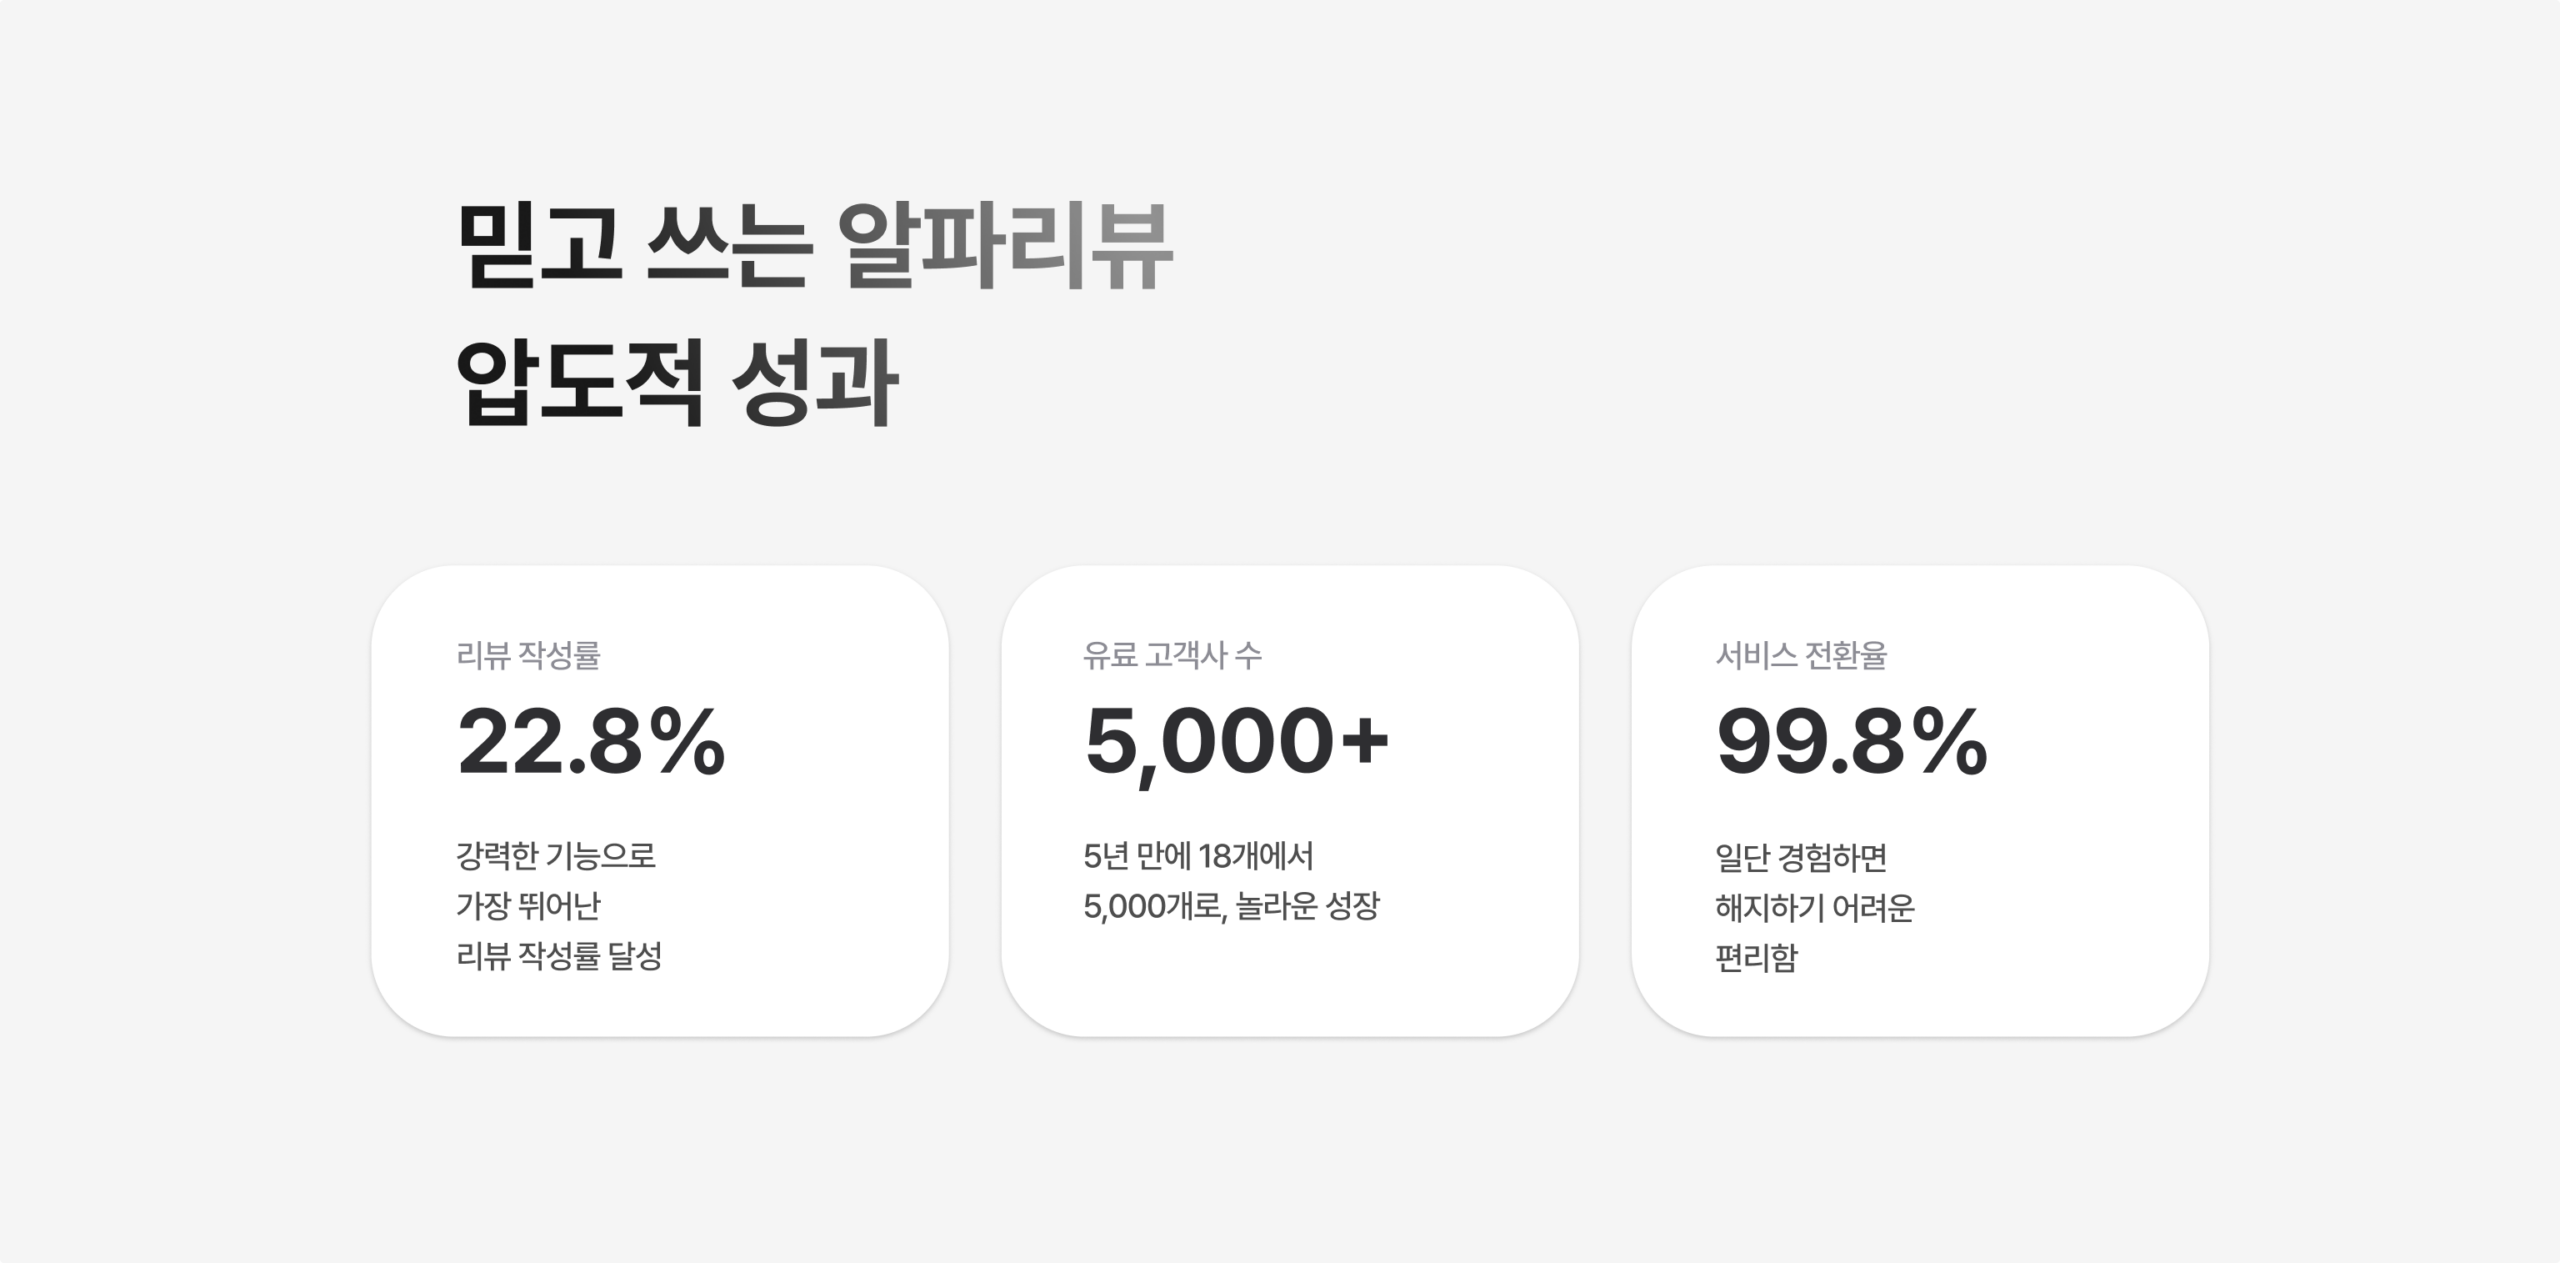Click the 5년 만에 18개에서 line
Viewport: 2560px width, 1263px height.
click(x=1198, y=856)
